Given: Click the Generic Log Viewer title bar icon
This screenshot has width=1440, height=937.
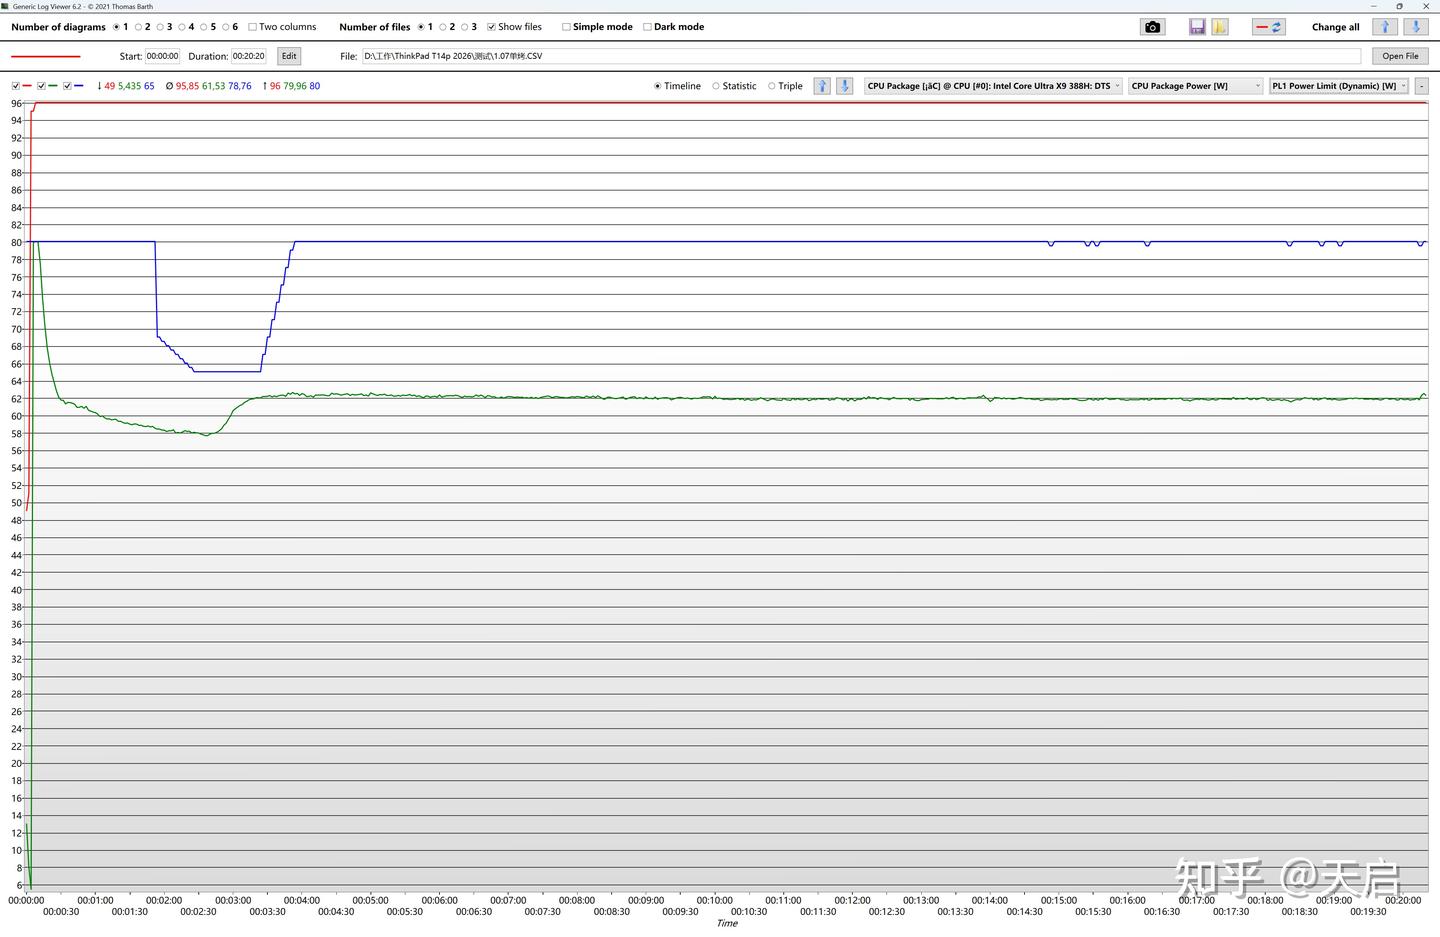Looking at the screenshot, I should click(x=5, y=6).
